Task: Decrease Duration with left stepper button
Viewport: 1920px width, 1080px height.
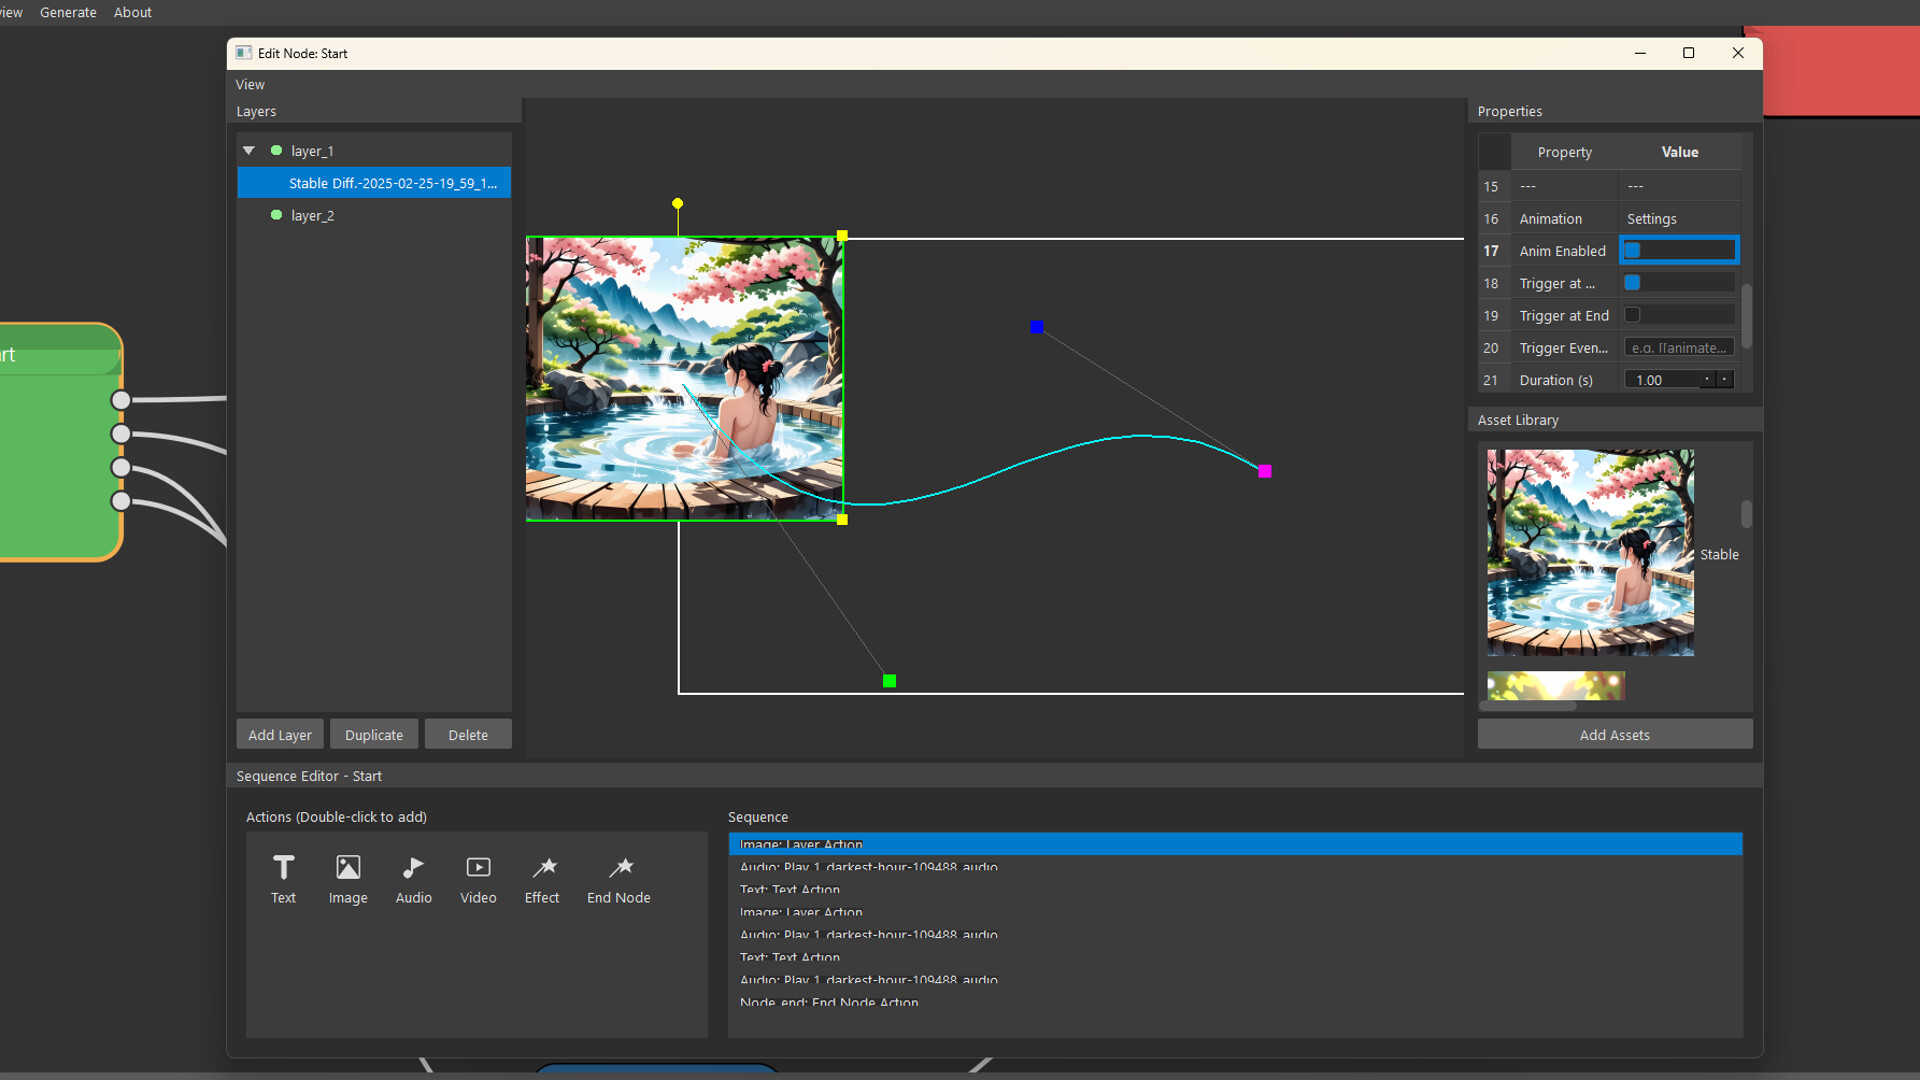Action: coord(1707,380)
